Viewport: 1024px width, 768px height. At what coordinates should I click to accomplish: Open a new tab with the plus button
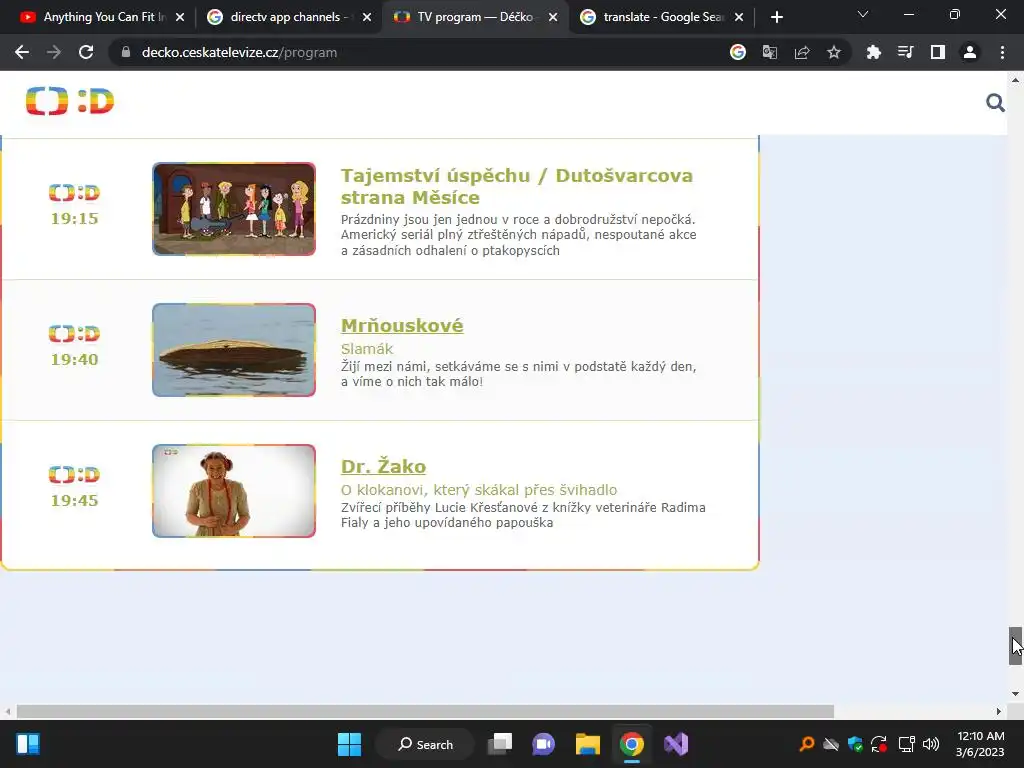click(776, 17)
